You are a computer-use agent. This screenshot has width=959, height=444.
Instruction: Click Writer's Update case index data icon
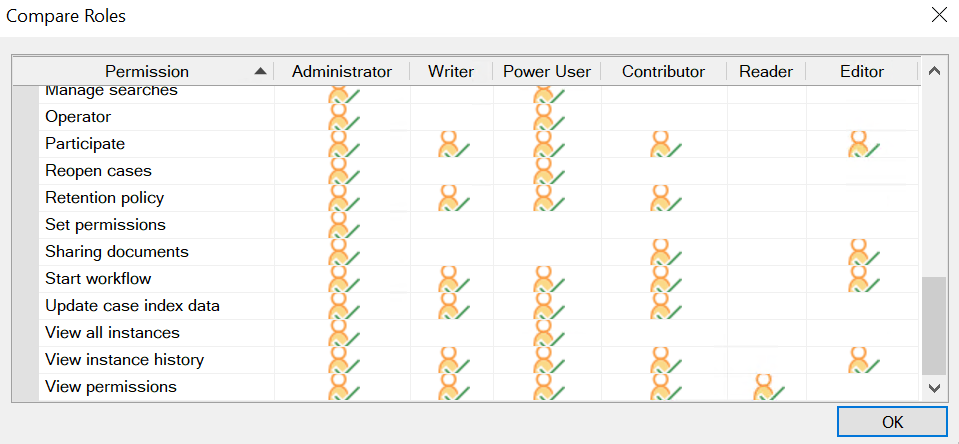pos(453,306)
